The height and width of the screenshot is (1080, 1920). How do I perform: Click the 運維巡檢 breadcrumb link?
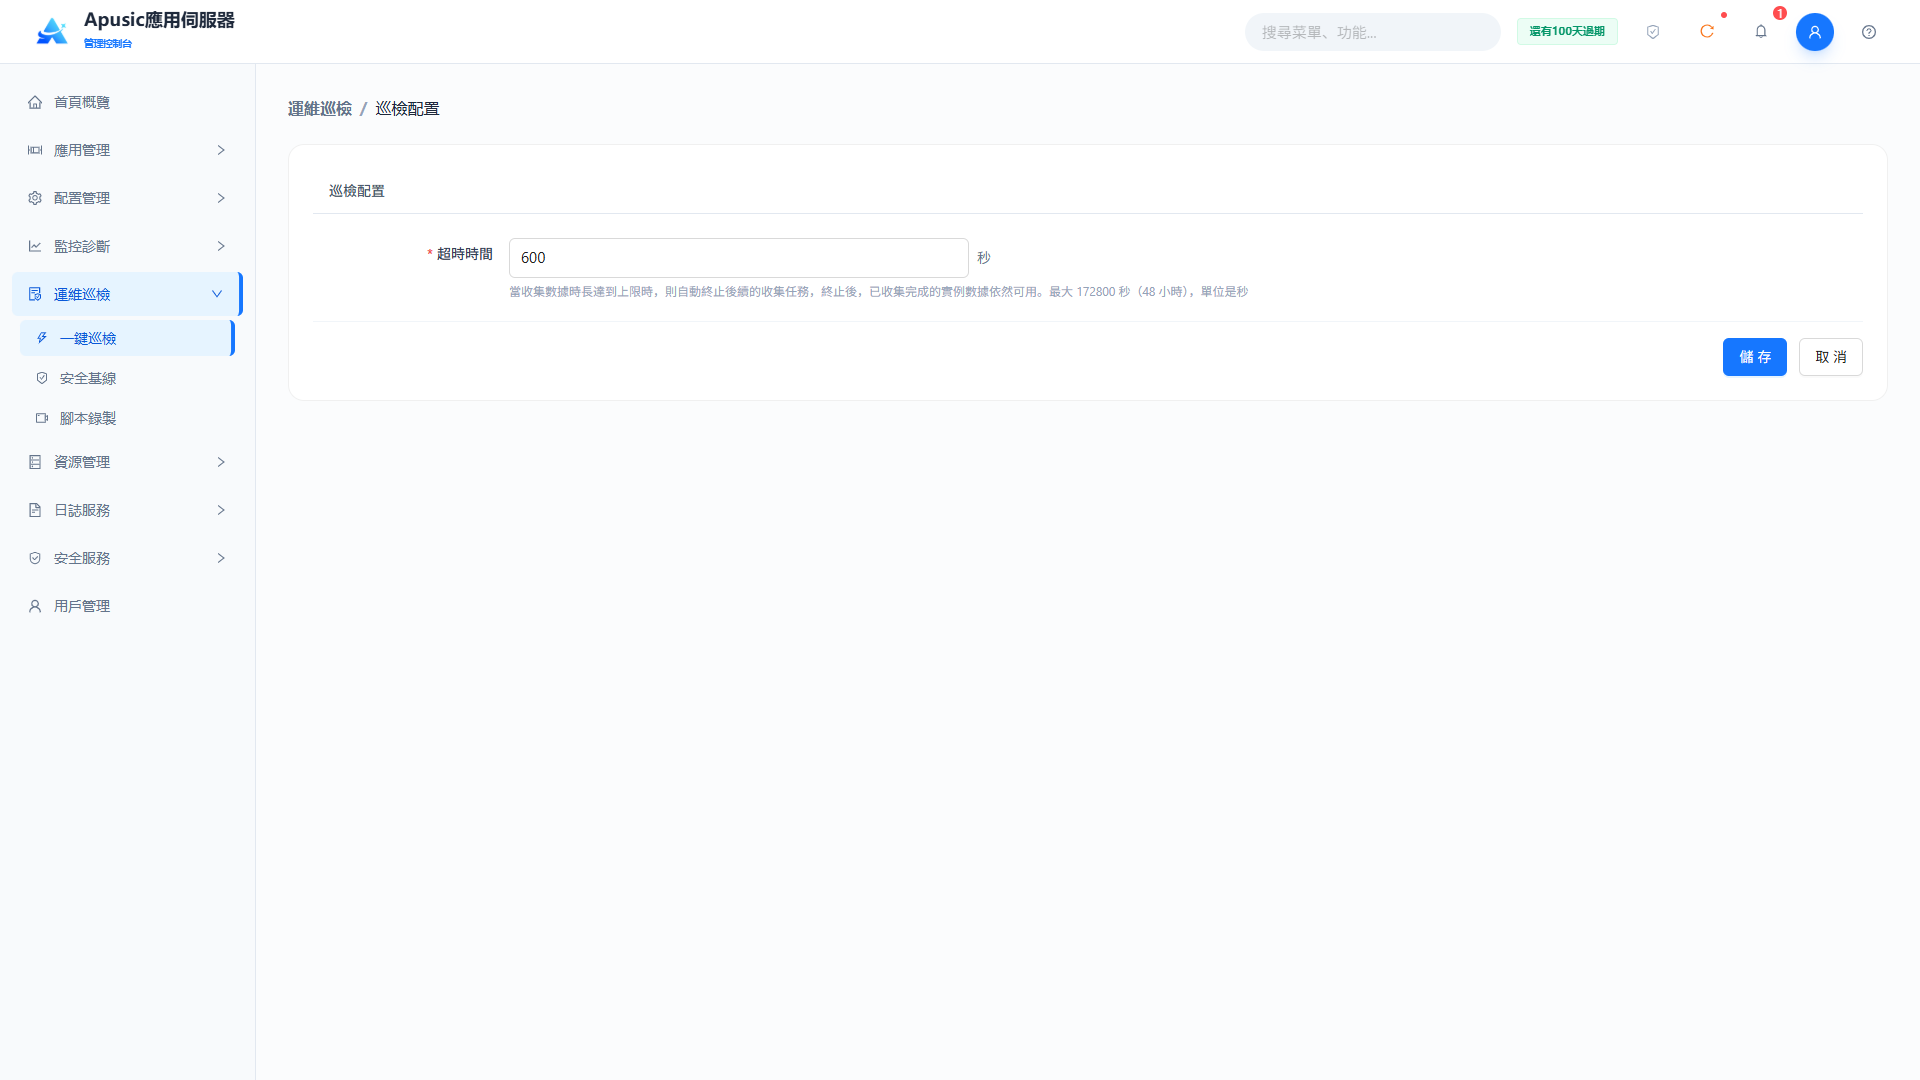pyautogui.click(x=320, y=109)
